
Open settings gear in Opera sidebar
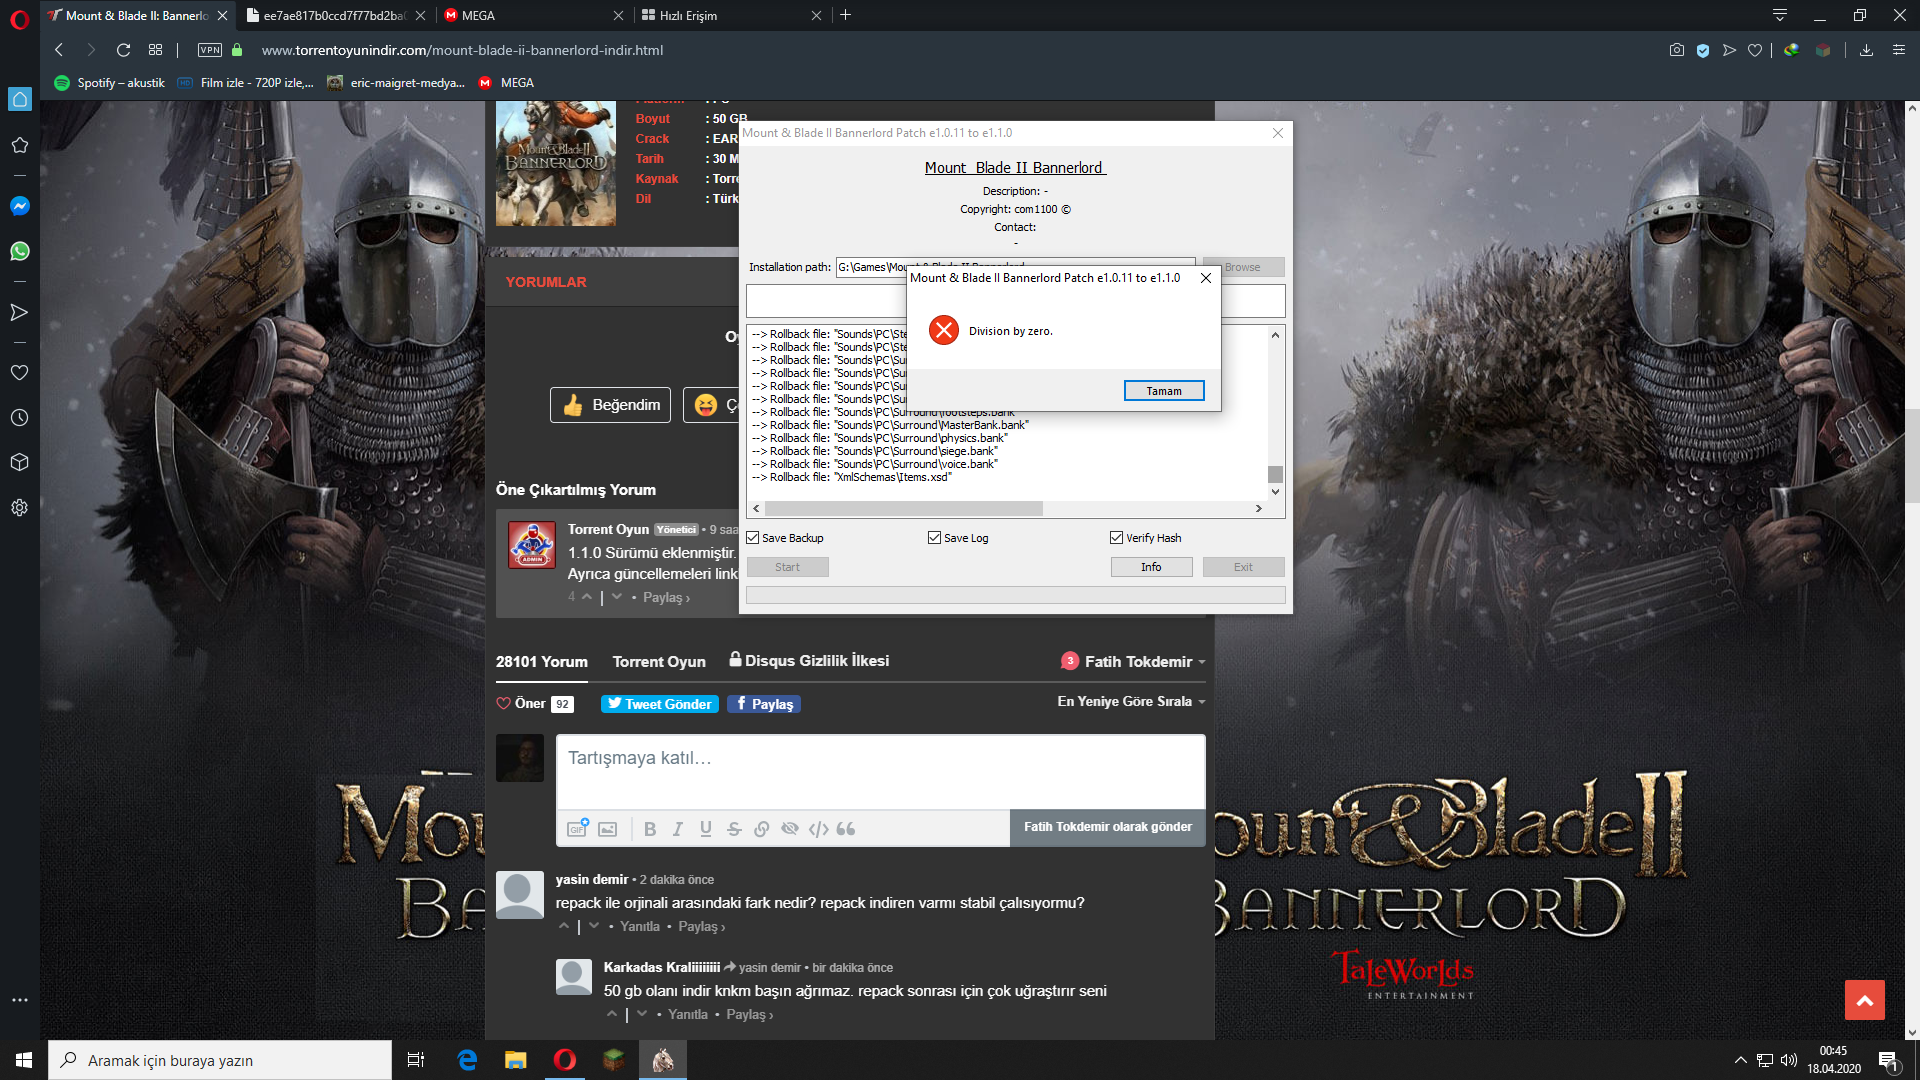19,508
